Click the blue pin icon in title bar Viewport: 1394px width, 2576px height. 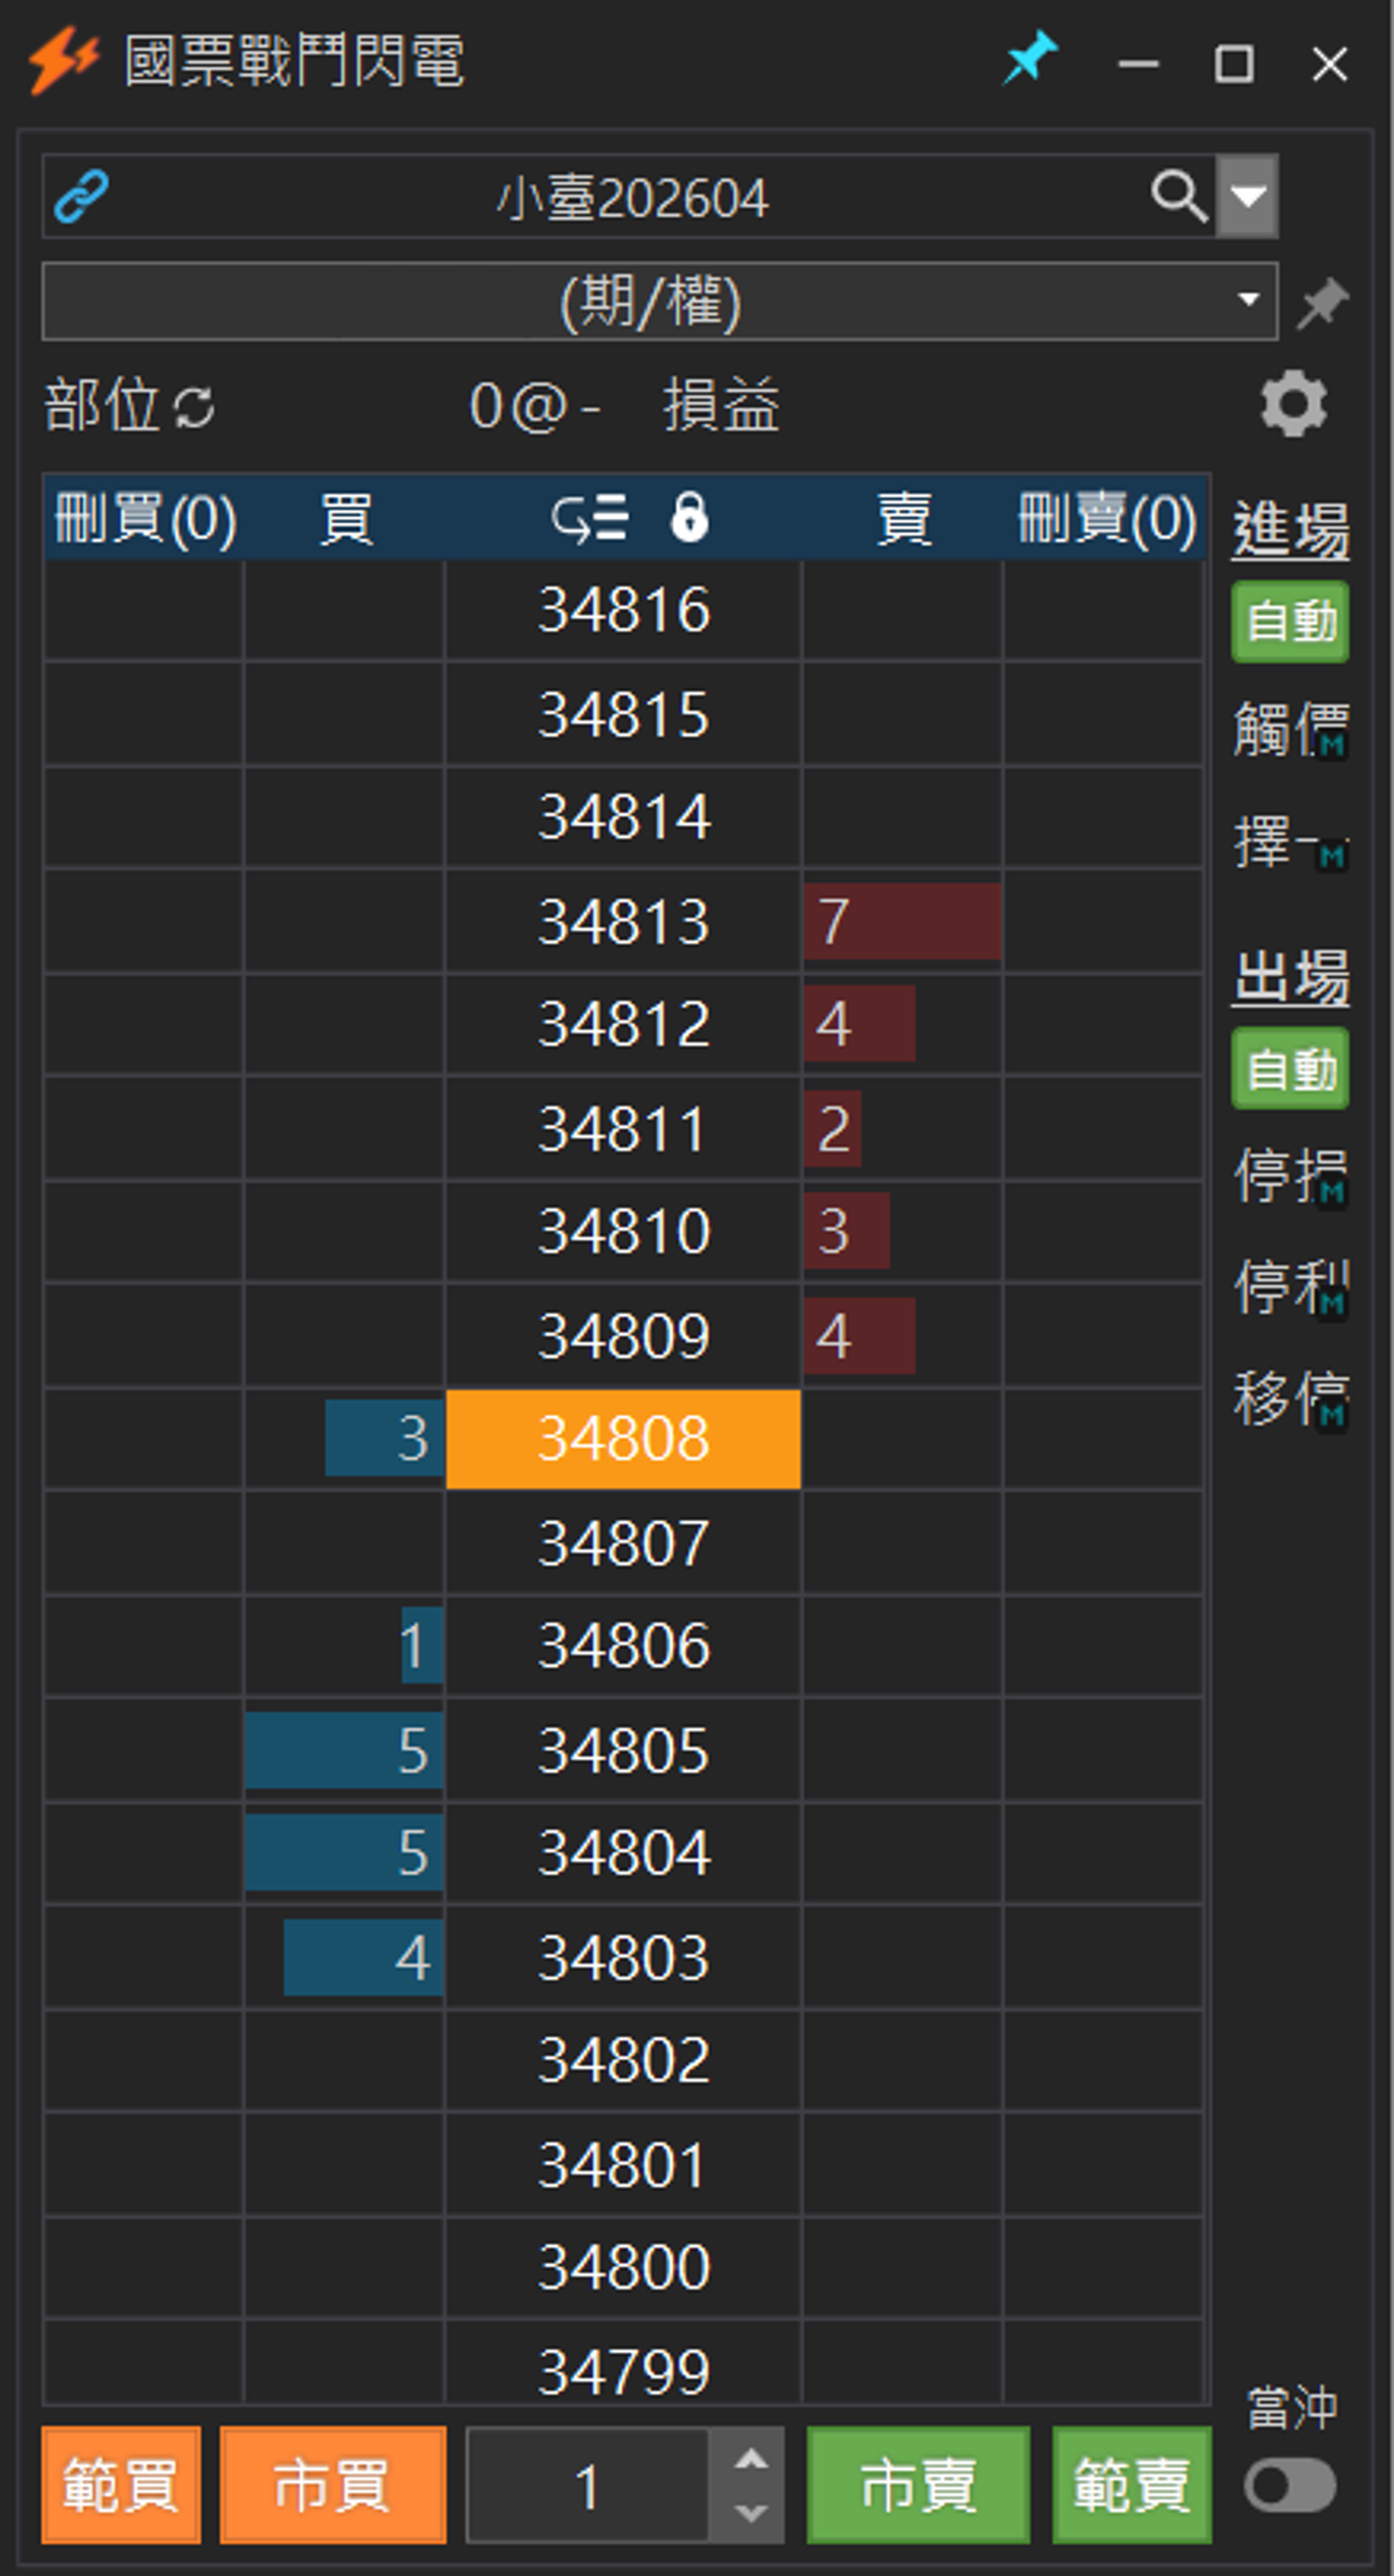(1030, 59)
